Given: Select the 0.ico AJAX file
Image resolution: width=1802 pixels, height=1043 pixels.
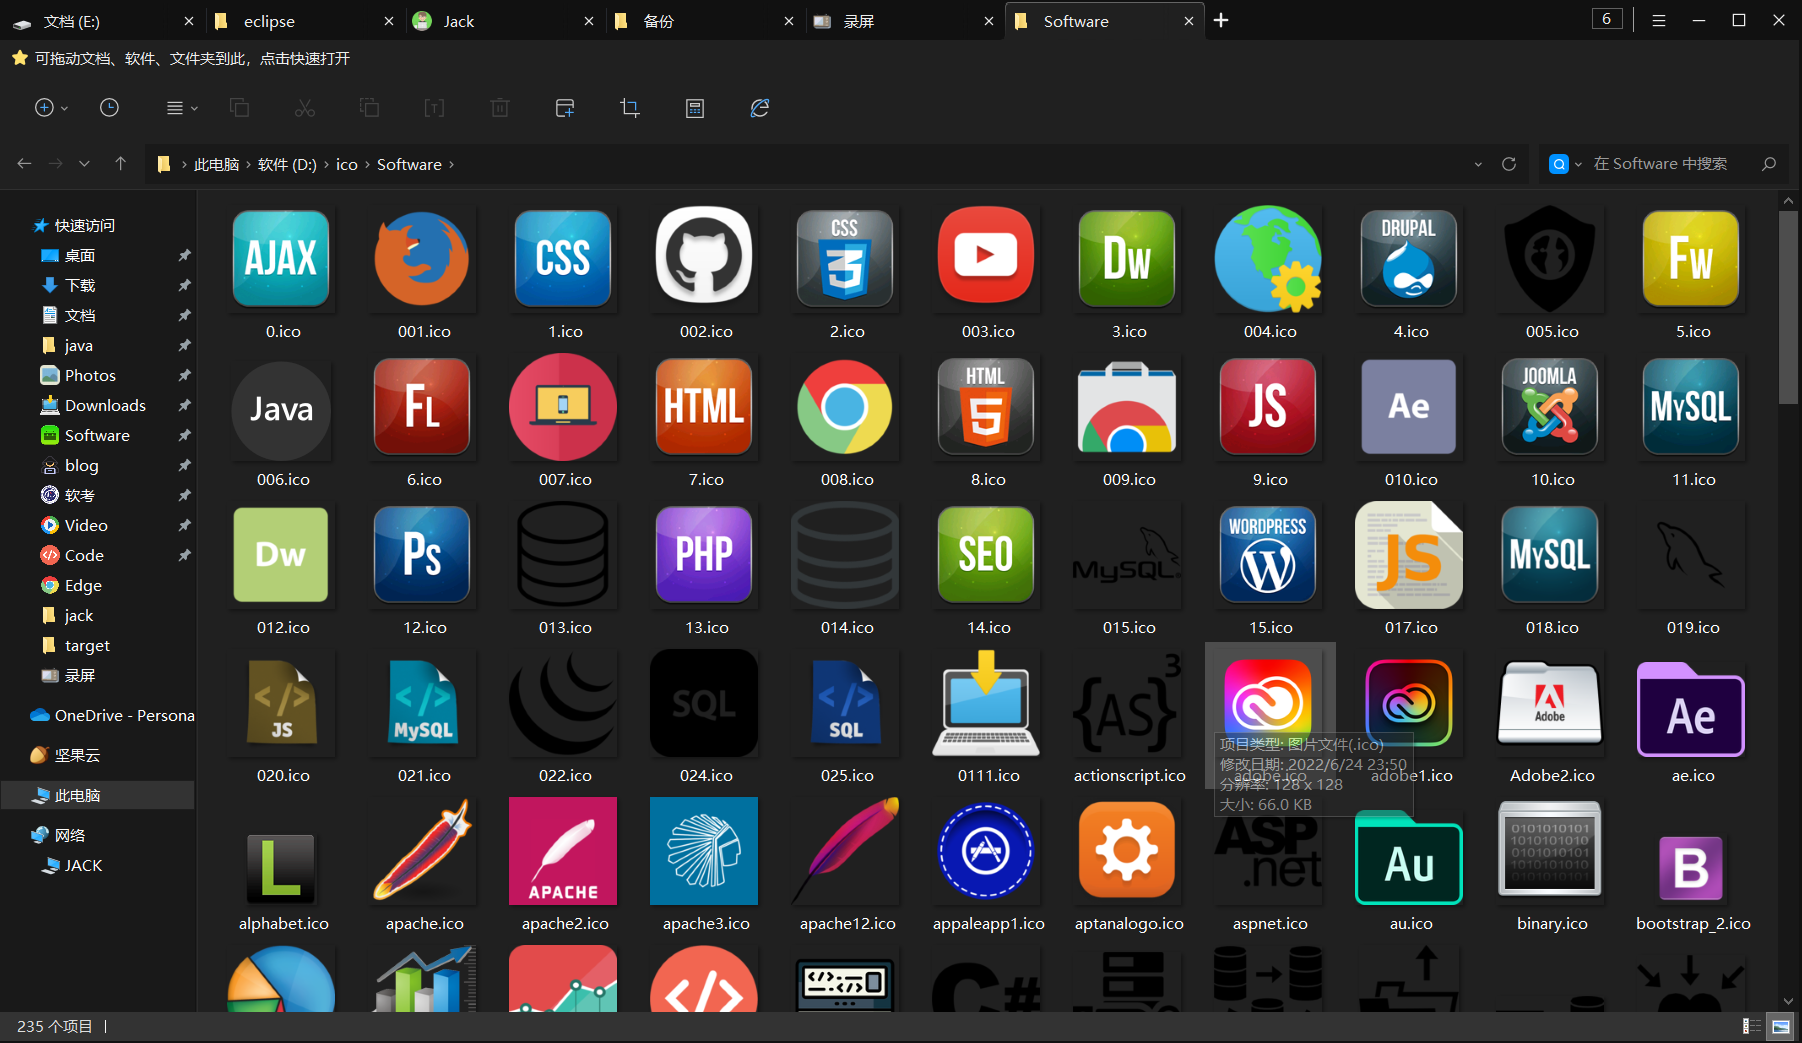Looking at the screenshot, I should point(282,274).
